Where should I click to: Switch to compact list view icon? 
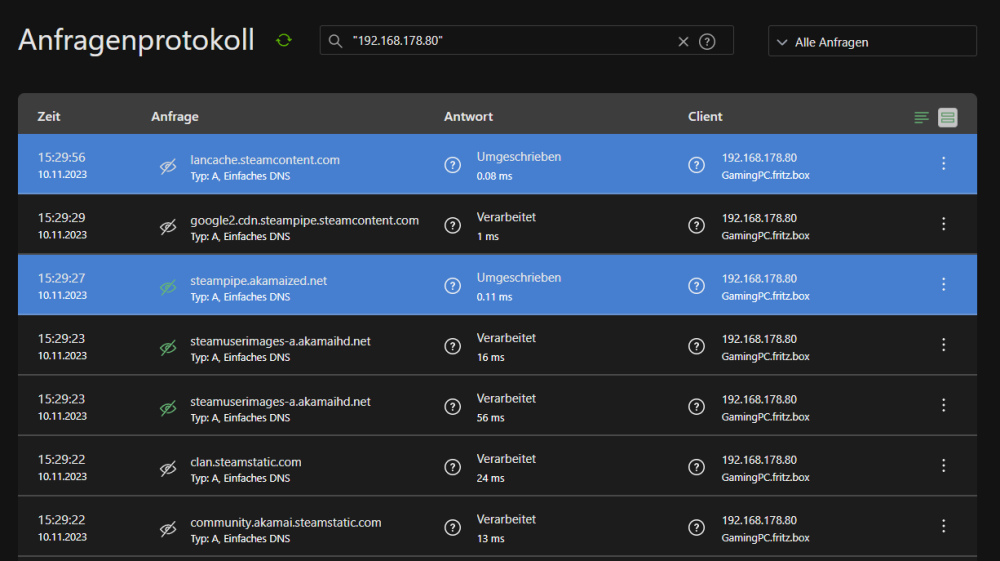click(x=921, y=117)
